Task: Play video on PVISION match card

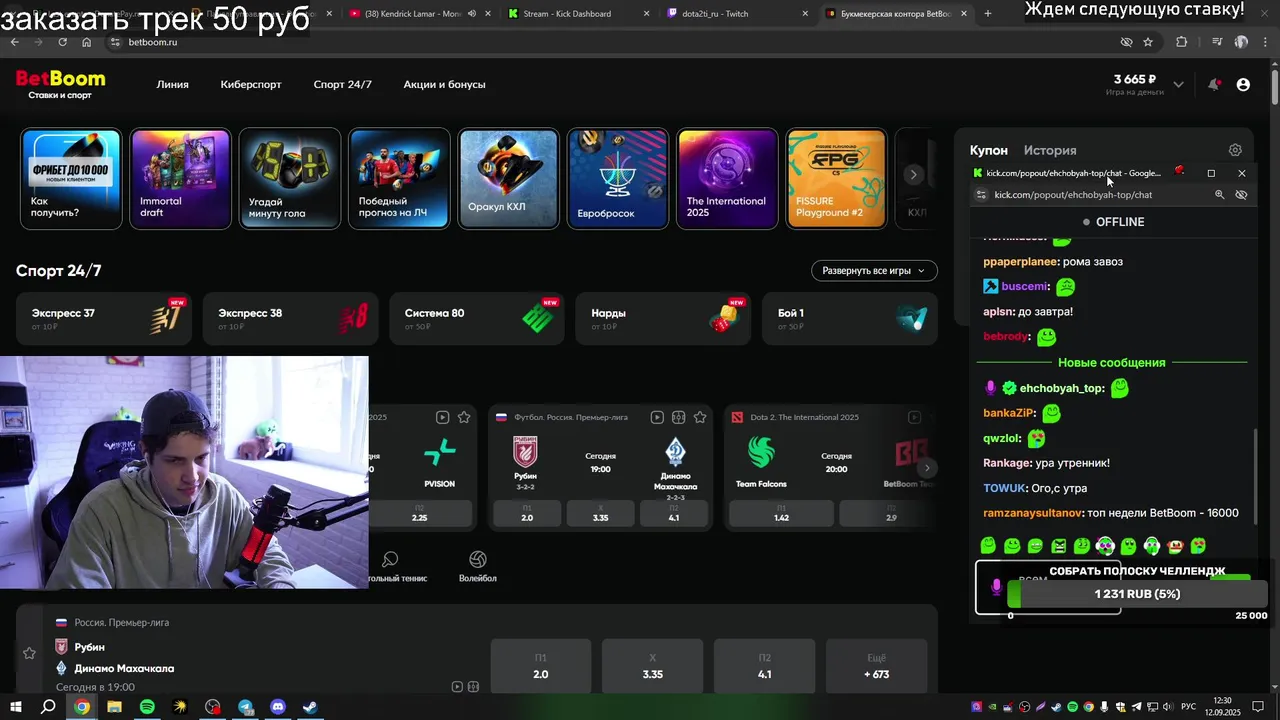Action: coord(442,417)
